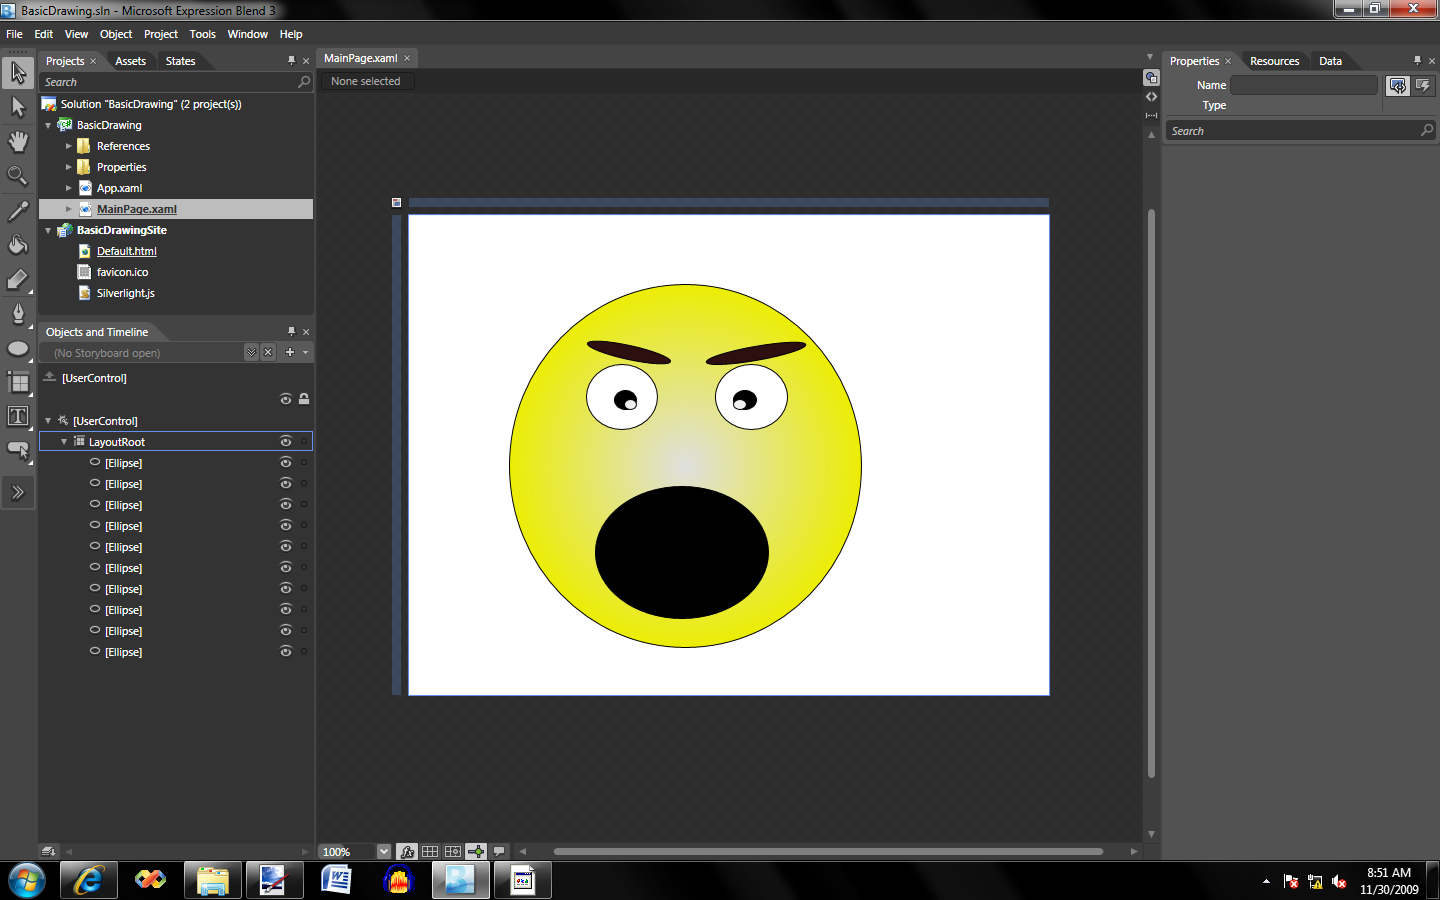Open the Default.html file link
The image size is (1440, 900).
tap(126, 251)
